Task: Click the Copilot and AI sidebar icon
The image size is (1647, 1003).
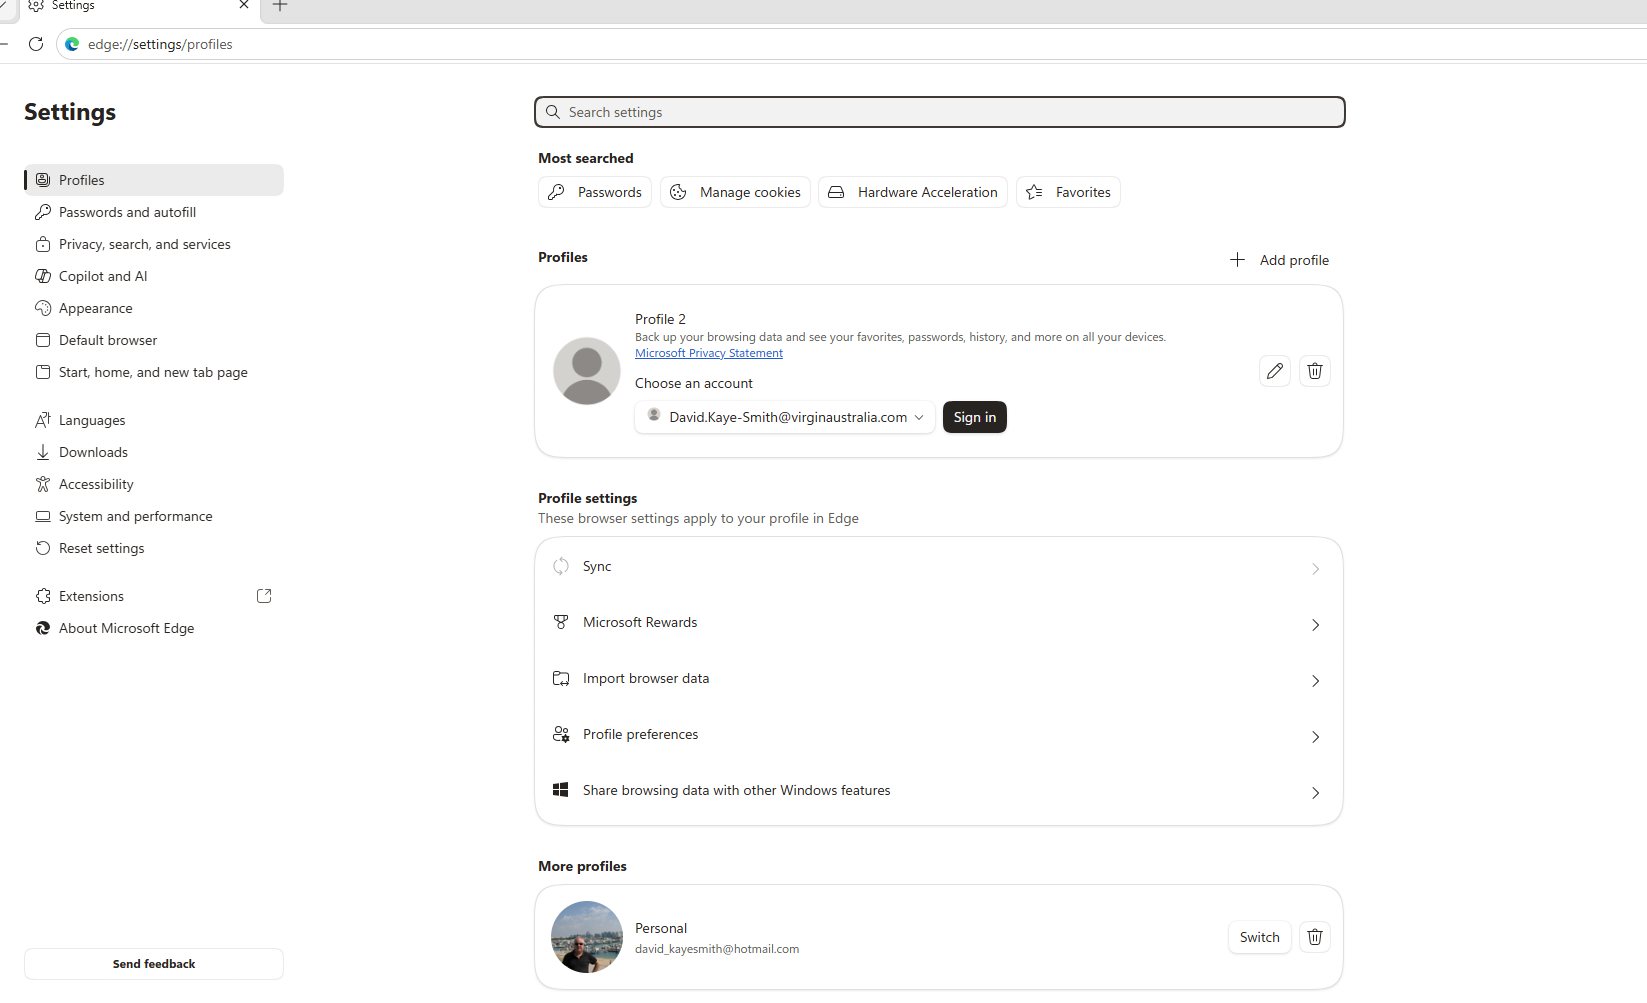Action: [43, 276]
